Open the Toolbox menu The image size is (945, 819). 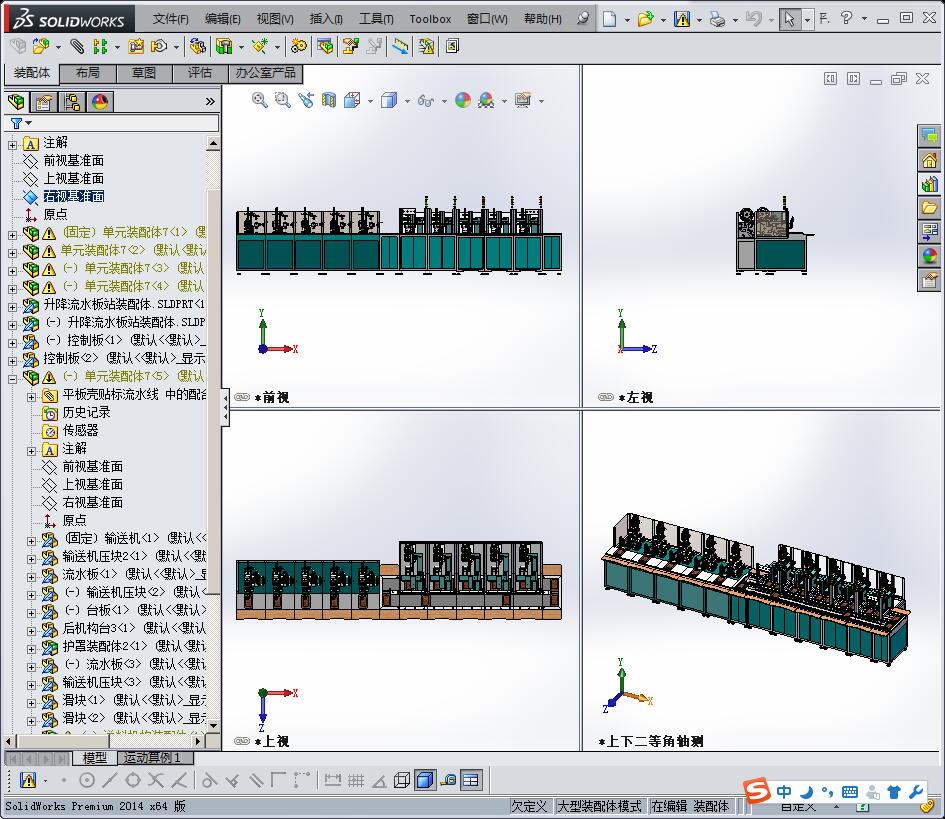[x=430, y=18]
